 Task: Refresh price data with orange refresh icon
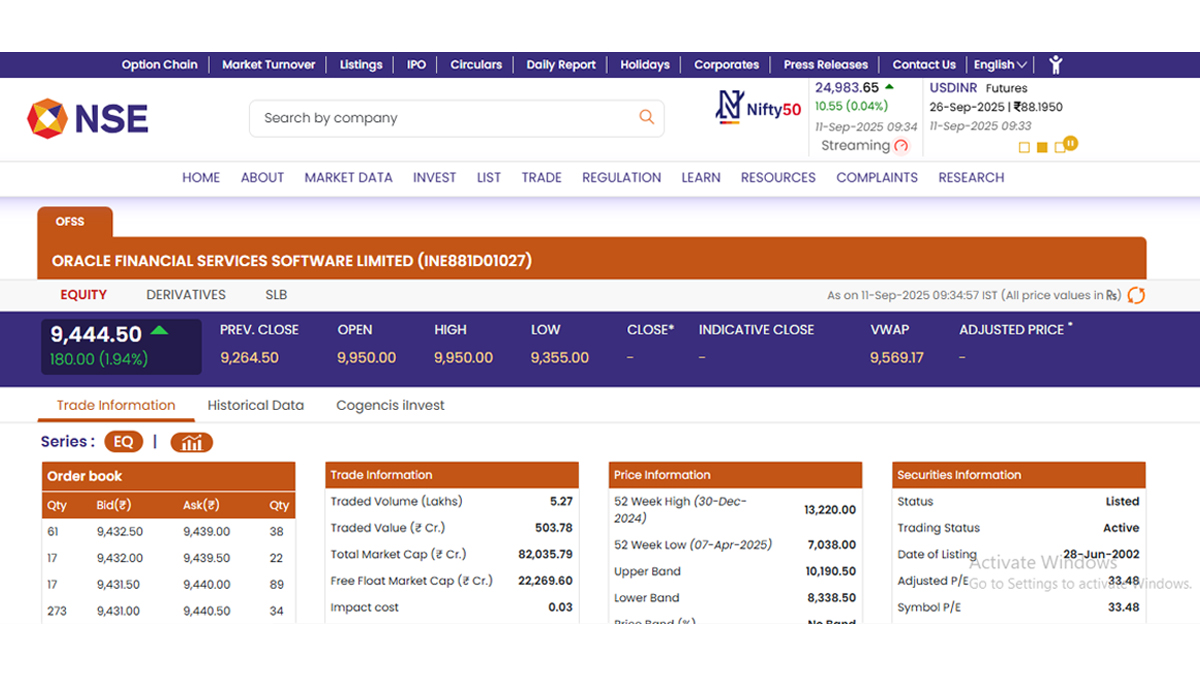[x=1136, y=295]
